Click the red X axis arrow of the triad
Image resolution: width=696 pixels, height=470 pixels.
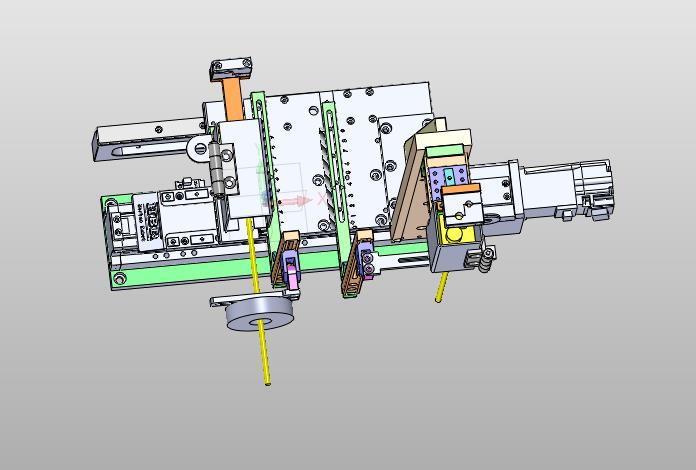point(295,201)
